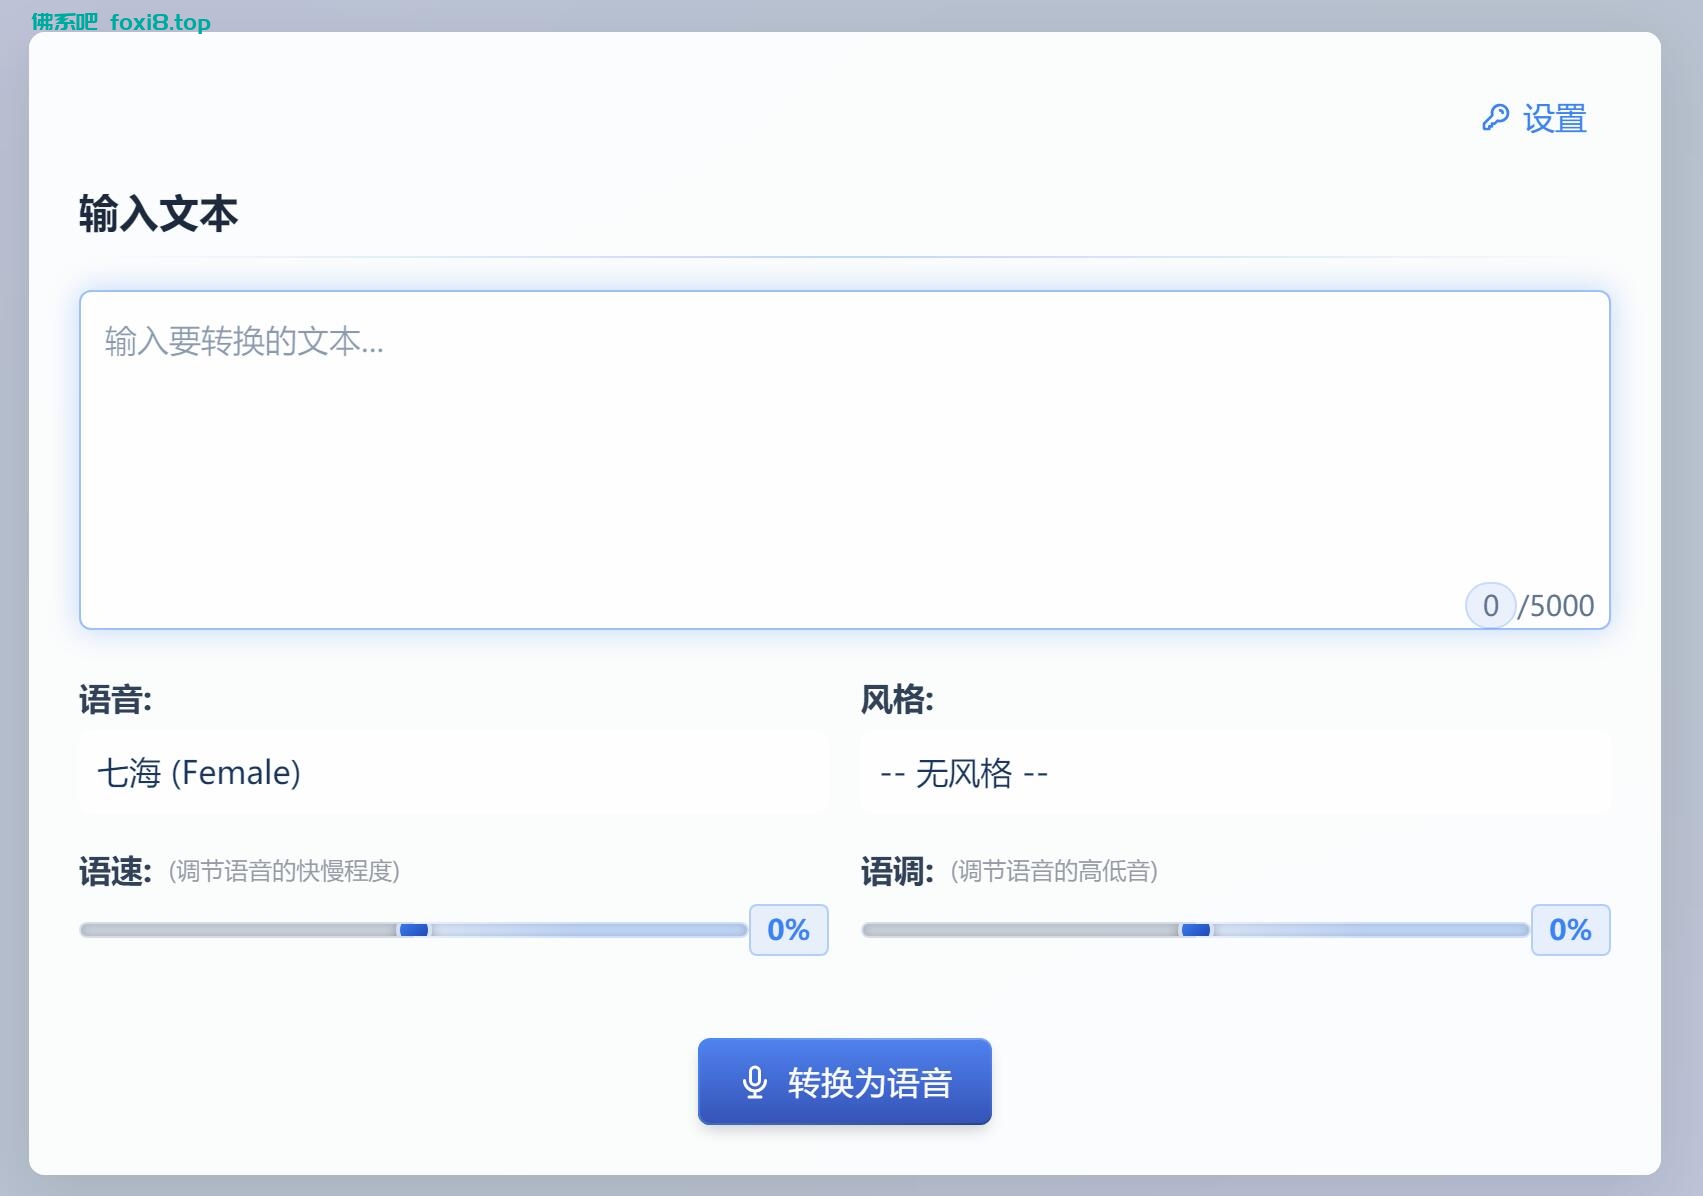Open the 风格 dropdown showing 无风格
The image size is (1703, 1196).
[x=1235, y=772]
